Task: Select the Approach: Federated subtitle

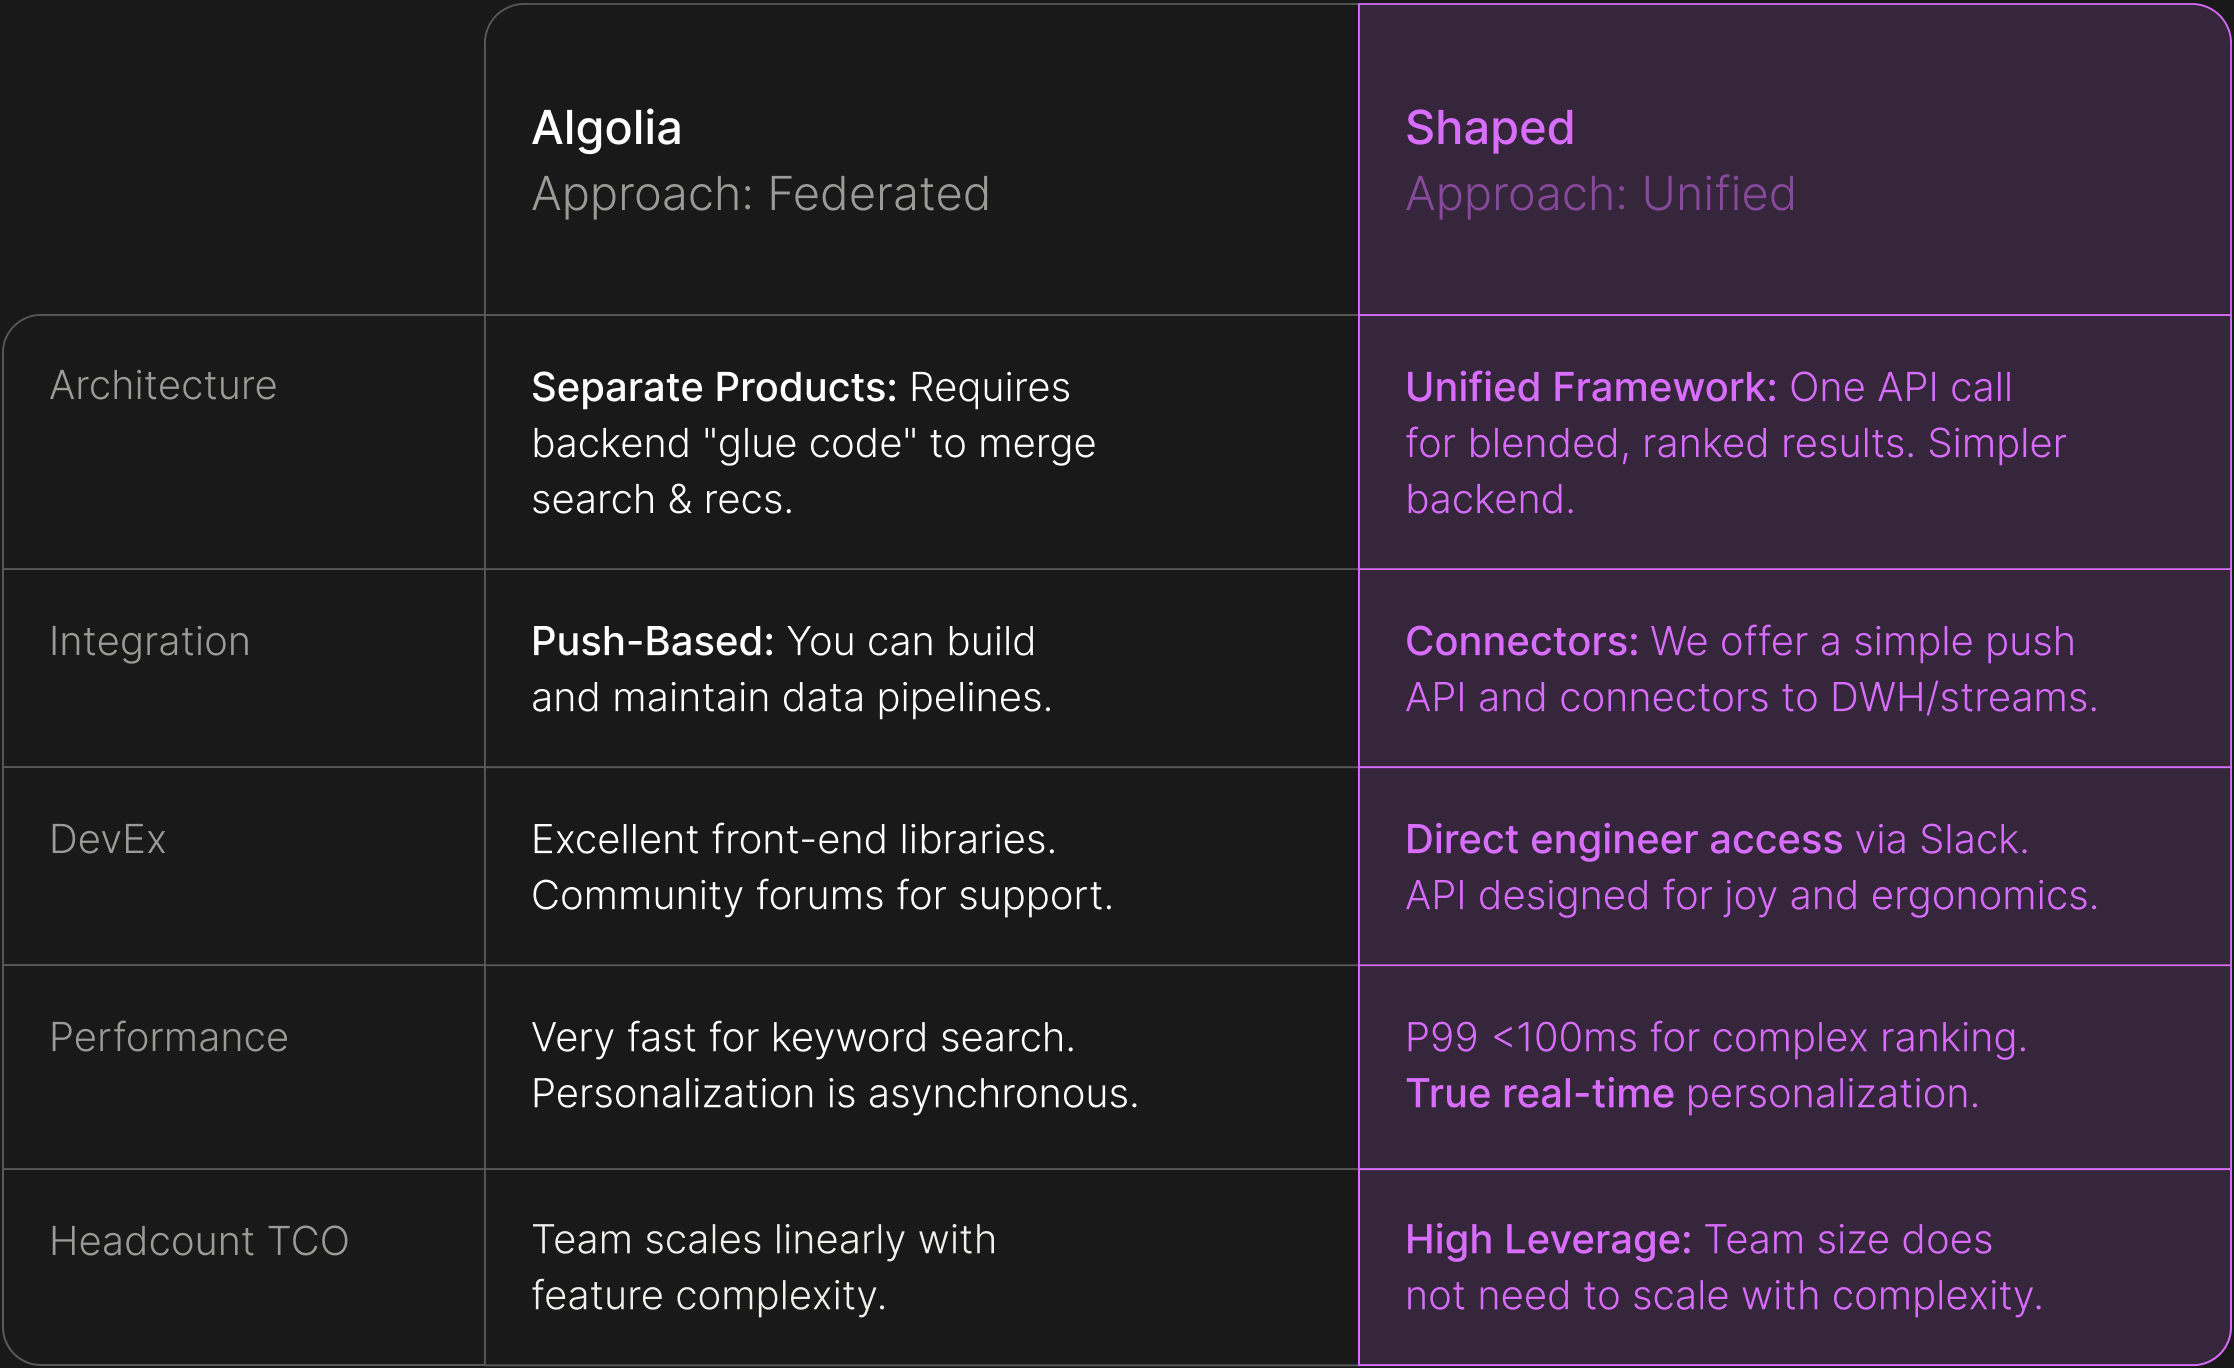Action: point(760,194)
